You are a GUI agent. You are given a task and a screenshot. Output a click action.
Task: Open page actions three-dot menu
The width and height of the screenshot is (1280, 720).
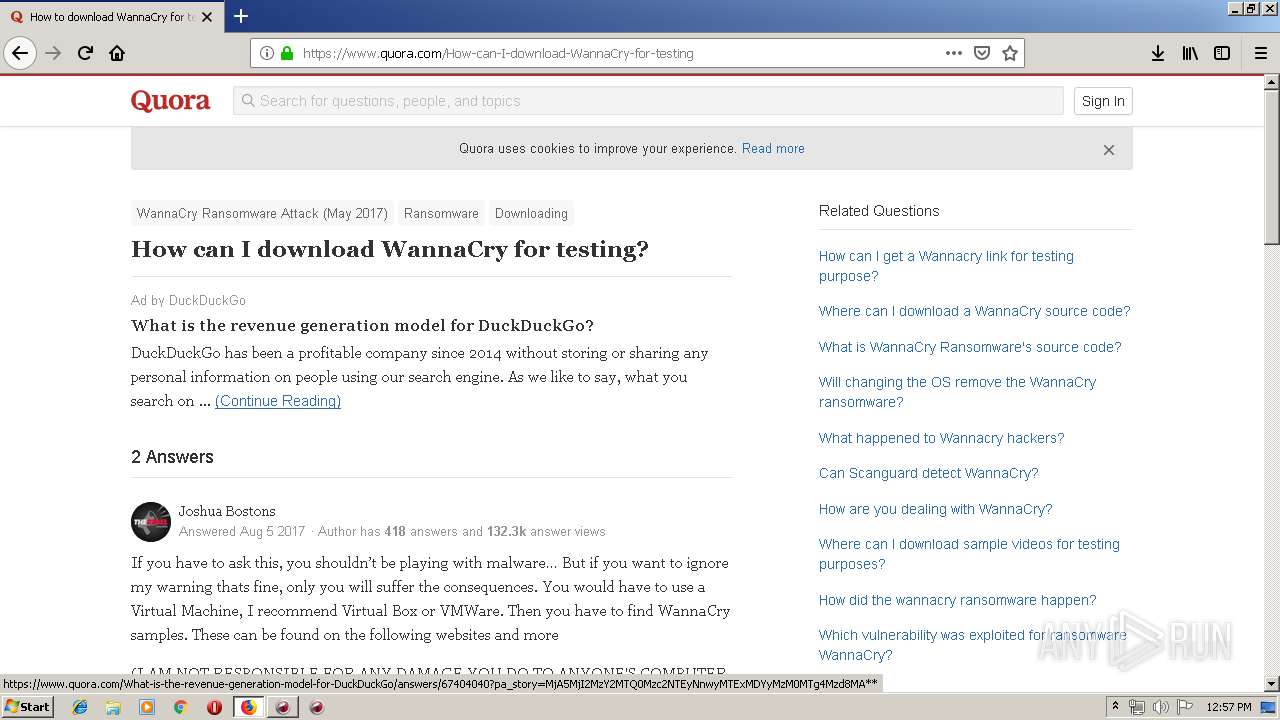click(954, 53)
